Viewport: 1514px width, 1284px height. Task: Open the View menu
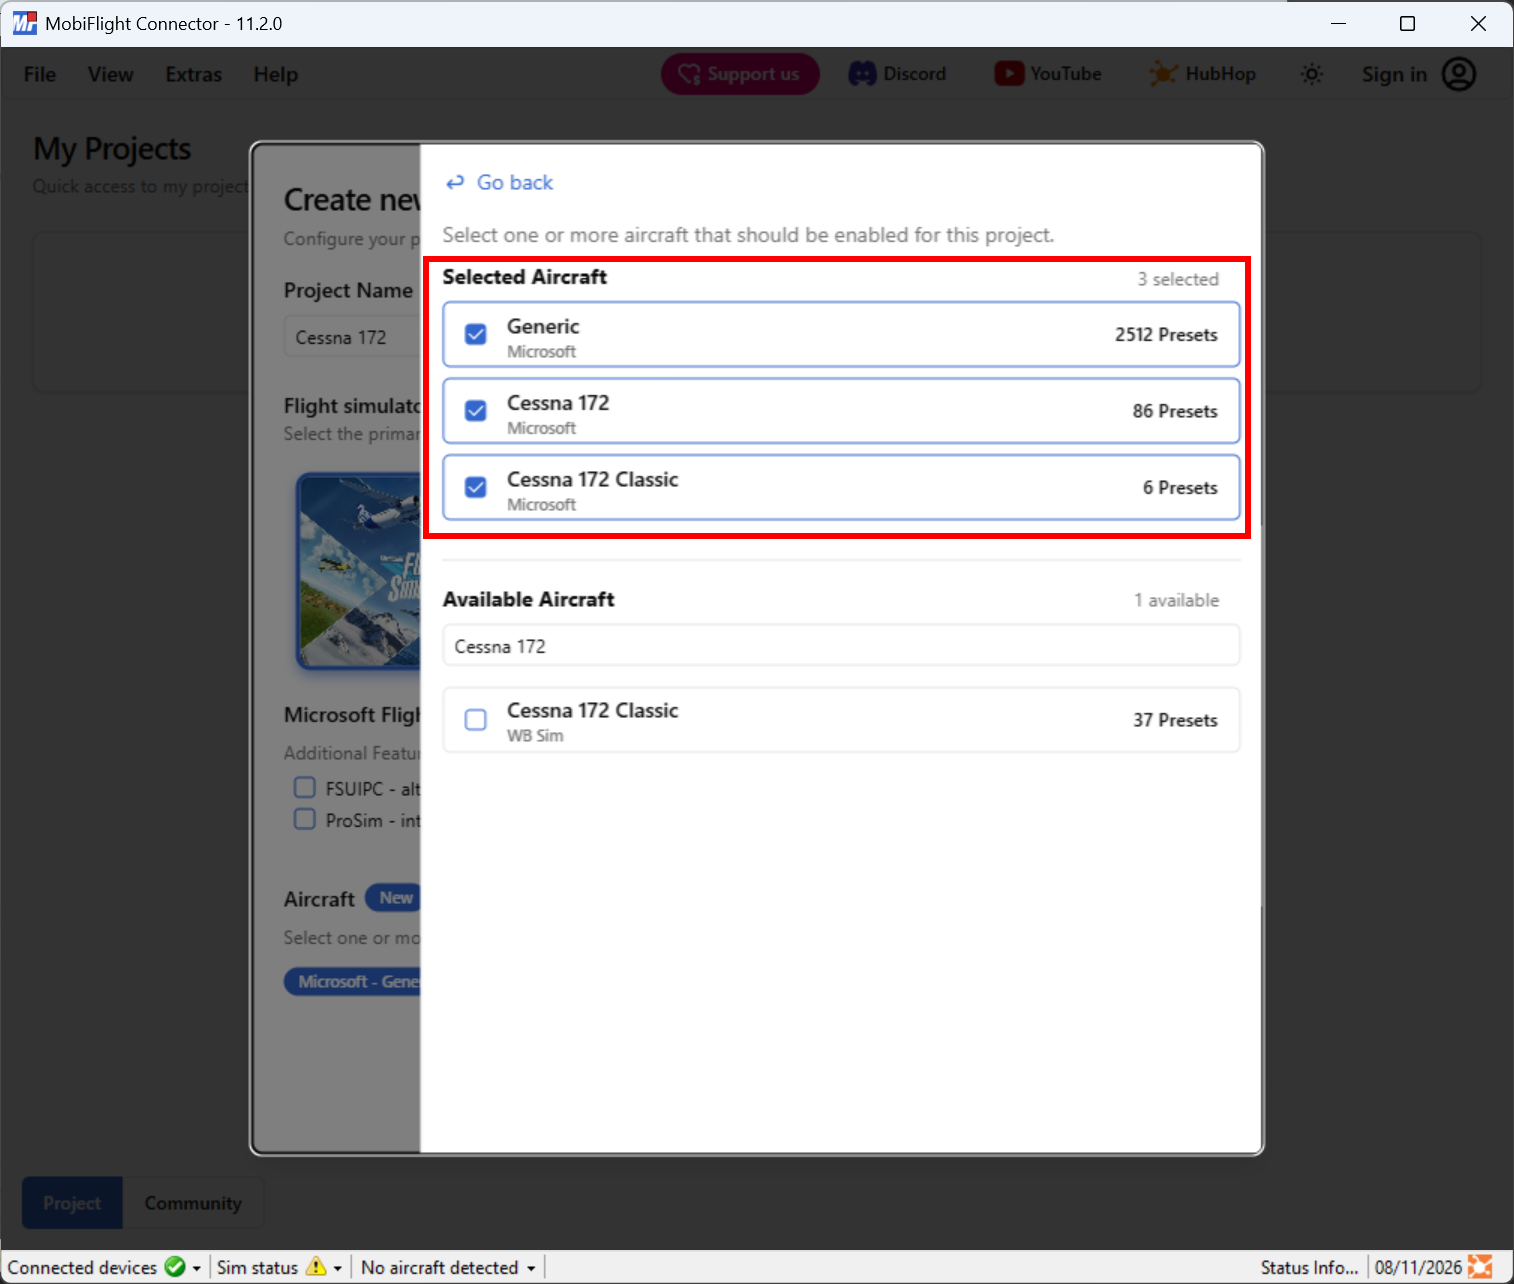coord(110,74)
